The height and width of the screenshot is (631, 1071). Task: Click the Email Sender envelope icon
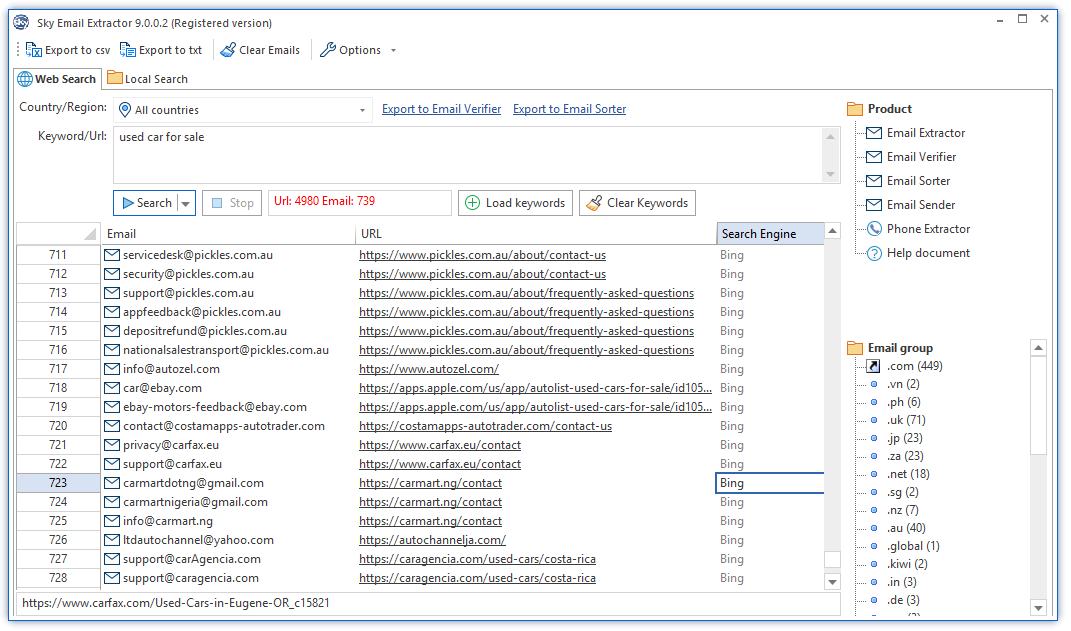(874, 205)
